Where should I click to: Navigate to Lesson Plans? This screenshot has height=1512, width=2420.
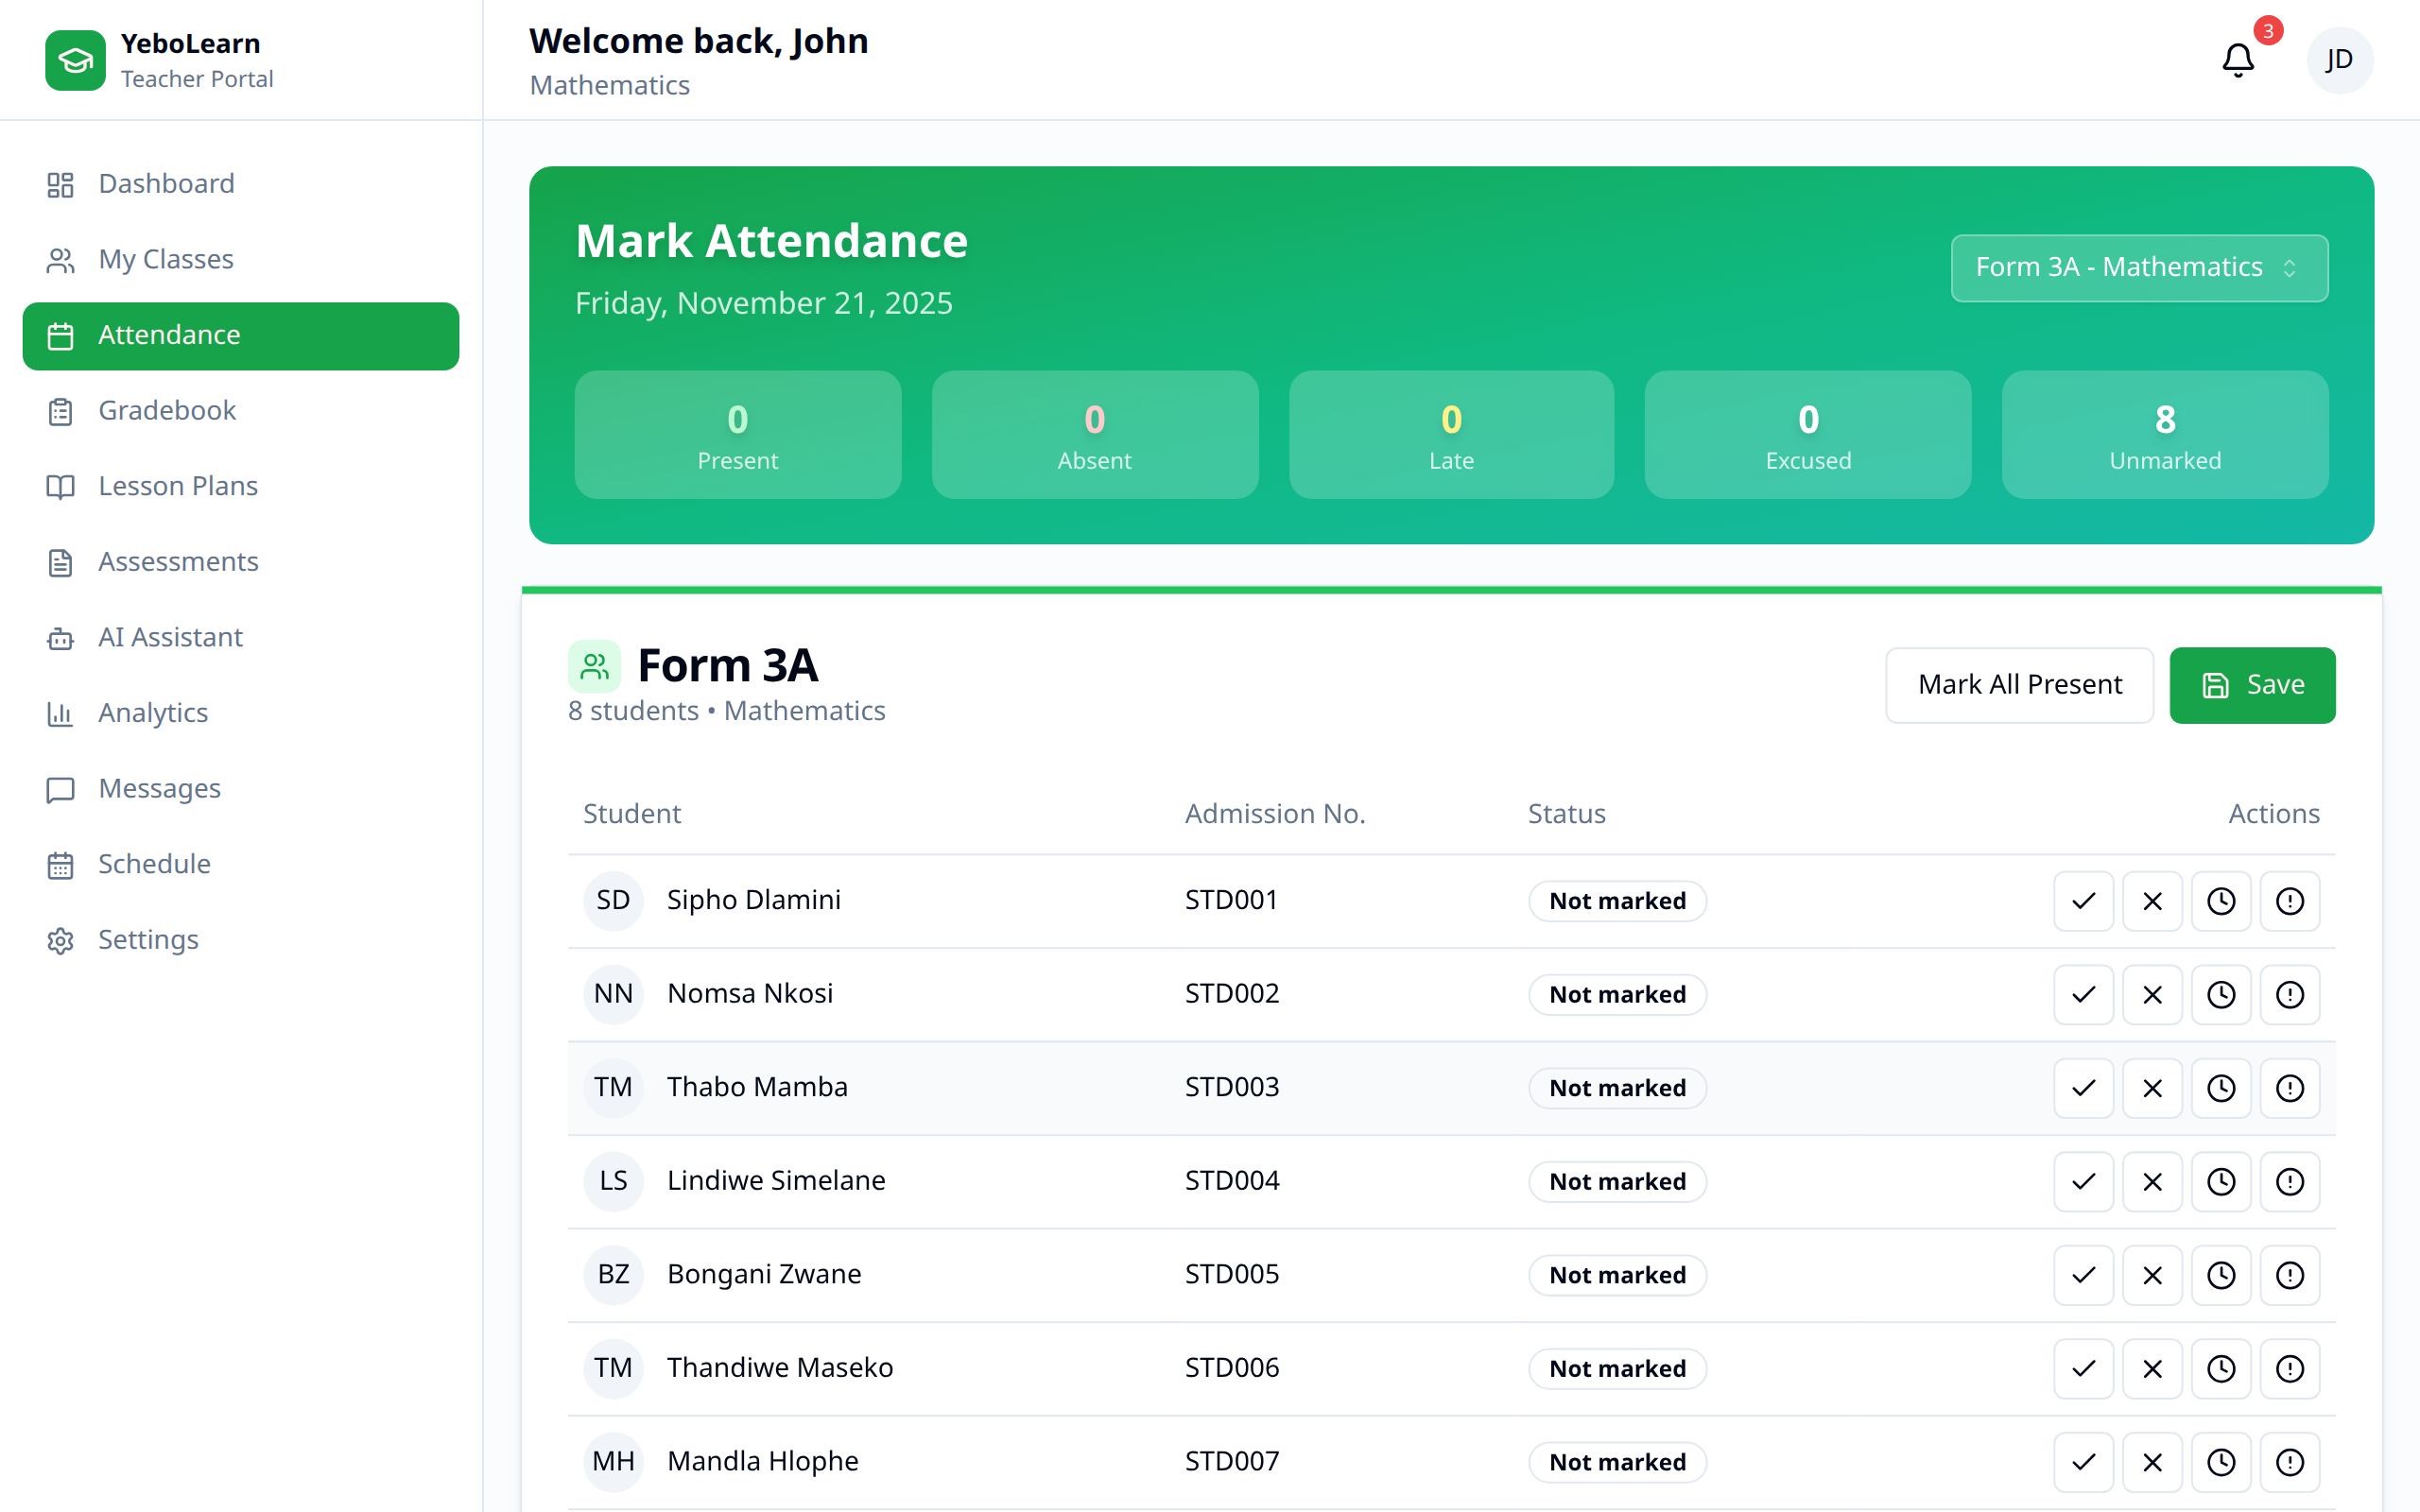pyautogui.click(x=240, y=486)
